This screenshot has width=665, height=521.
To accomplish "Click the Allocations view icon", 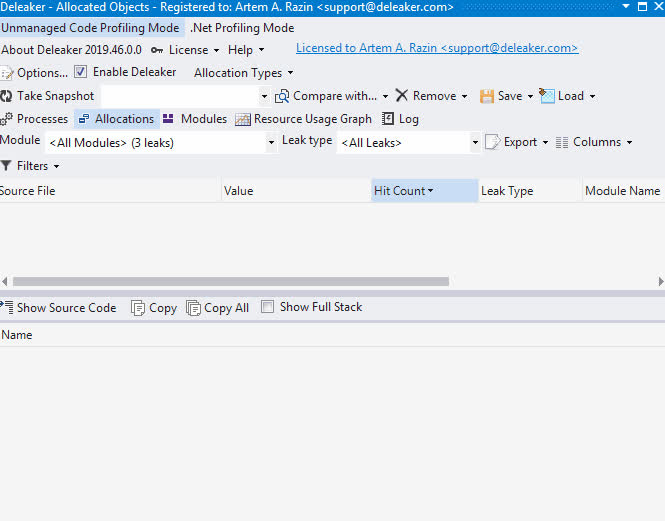I will [x=84, y=119].
